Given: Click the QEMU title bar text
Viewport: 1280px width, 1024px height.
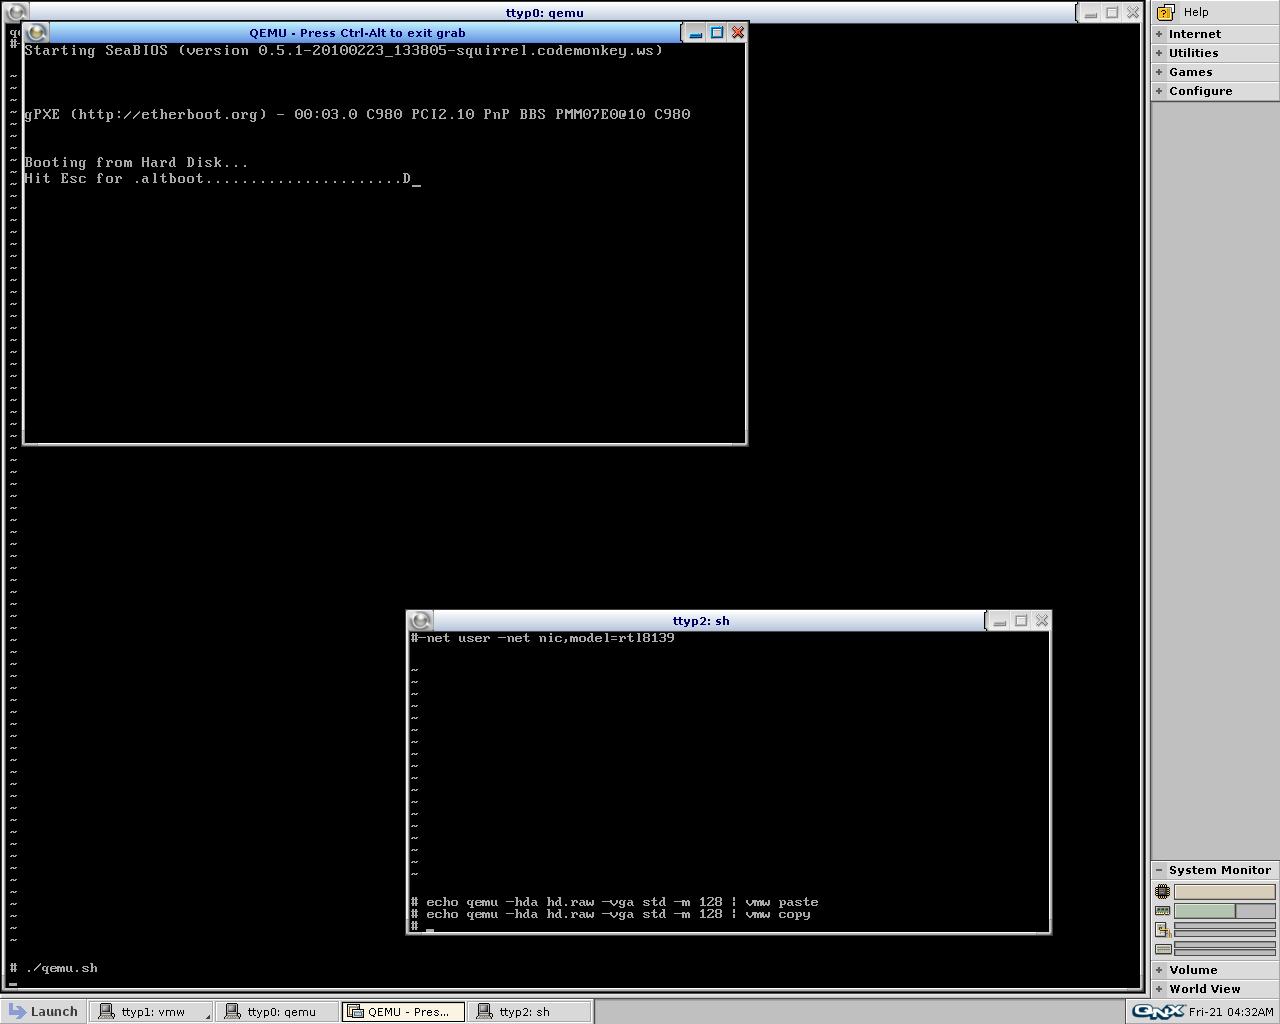Looking at the screenshot, I should click(357, 33).
